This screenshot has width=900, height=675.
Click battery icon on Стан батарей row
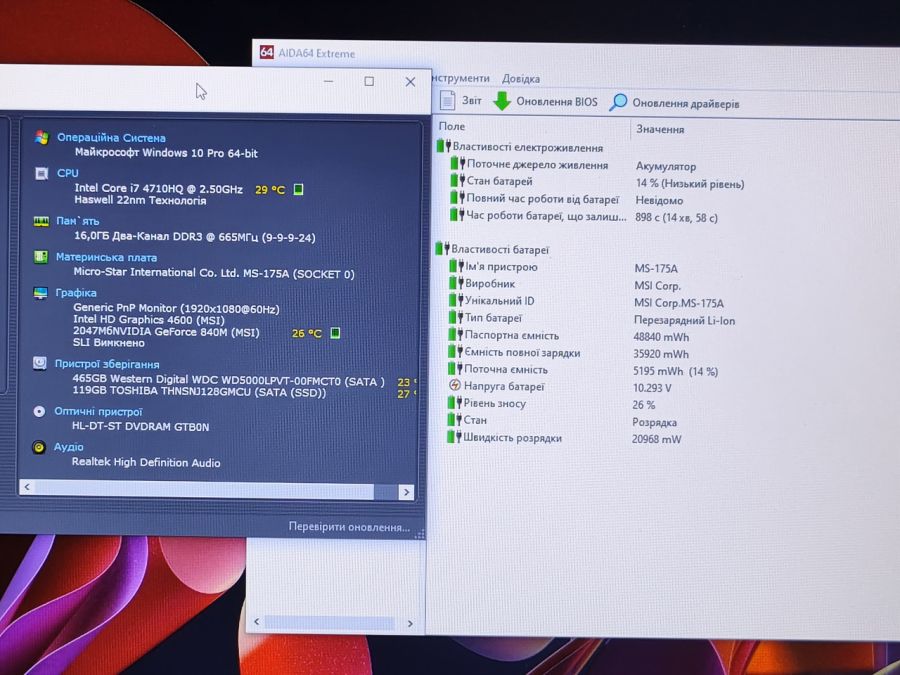457,180
